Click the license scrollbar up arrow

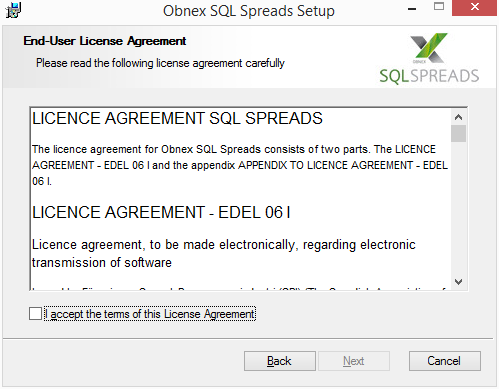[x=459, y=117]
